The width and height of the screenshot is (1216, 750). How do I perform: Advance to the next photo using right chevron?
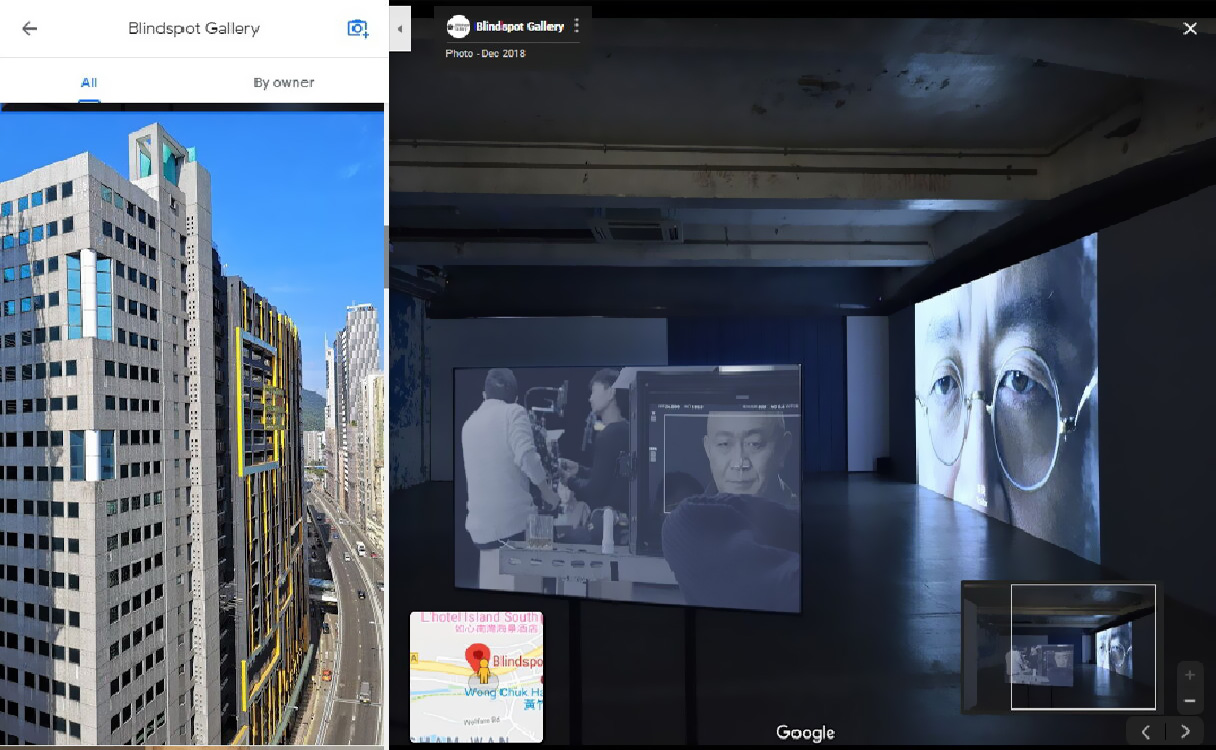pyautogui.click(x=1186, y=732)
